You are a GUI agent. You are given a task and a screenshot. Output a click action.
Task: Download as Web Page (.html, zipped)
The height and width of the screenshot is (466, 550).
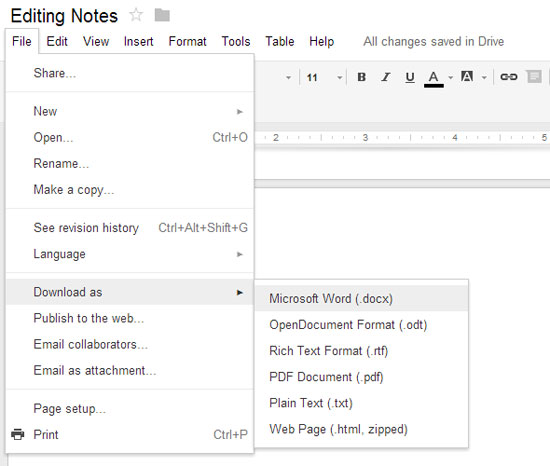tap(361, 430)
